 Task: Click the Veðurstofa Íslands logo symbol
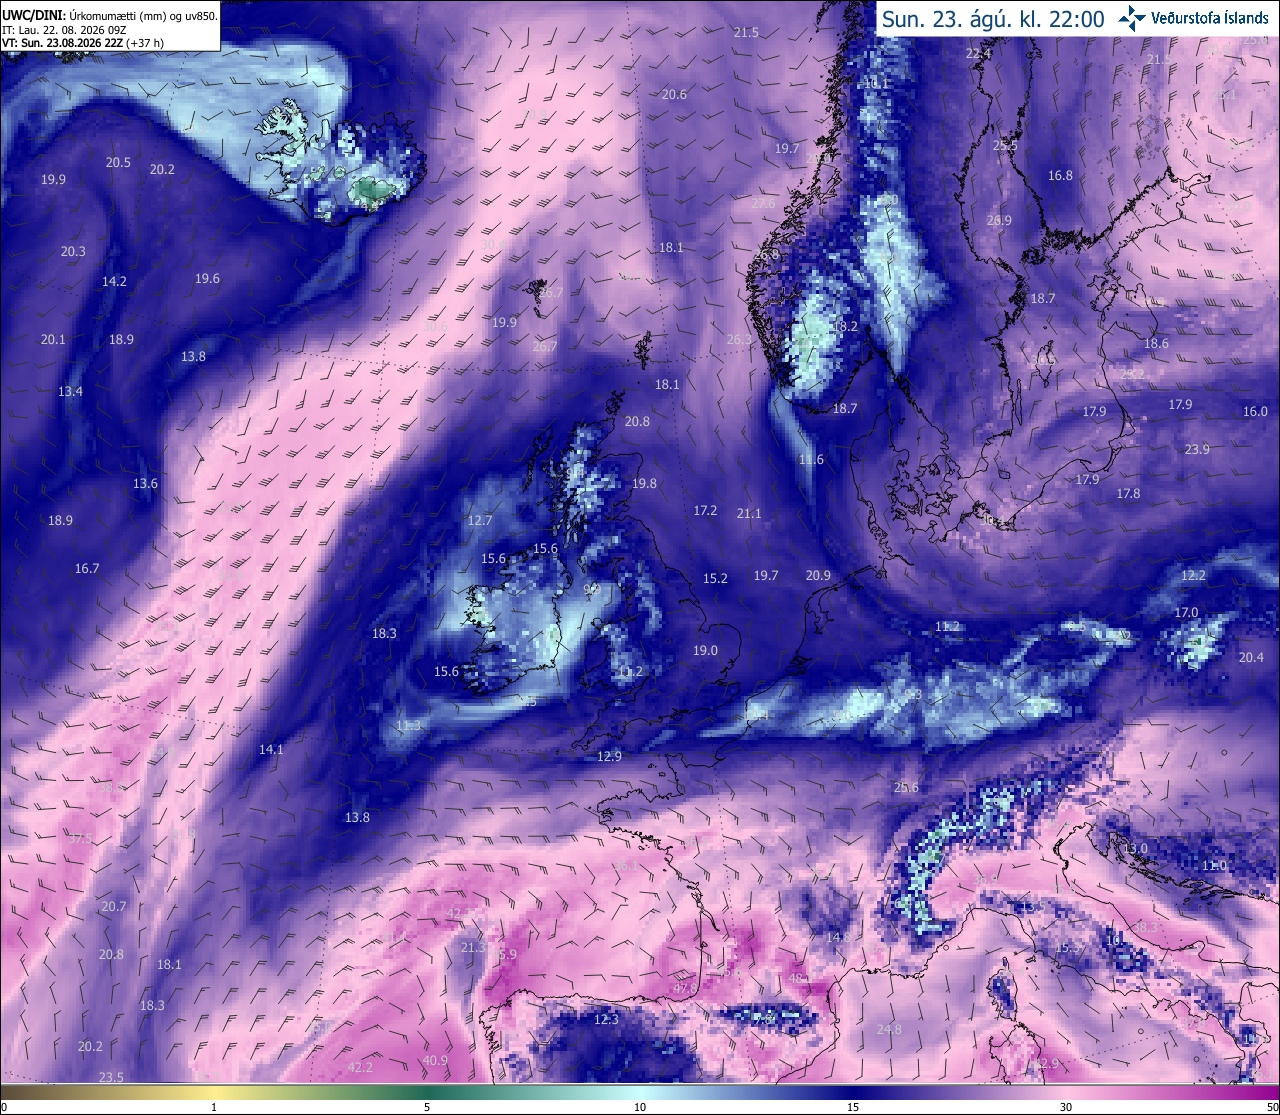[x=1132, y=18]
